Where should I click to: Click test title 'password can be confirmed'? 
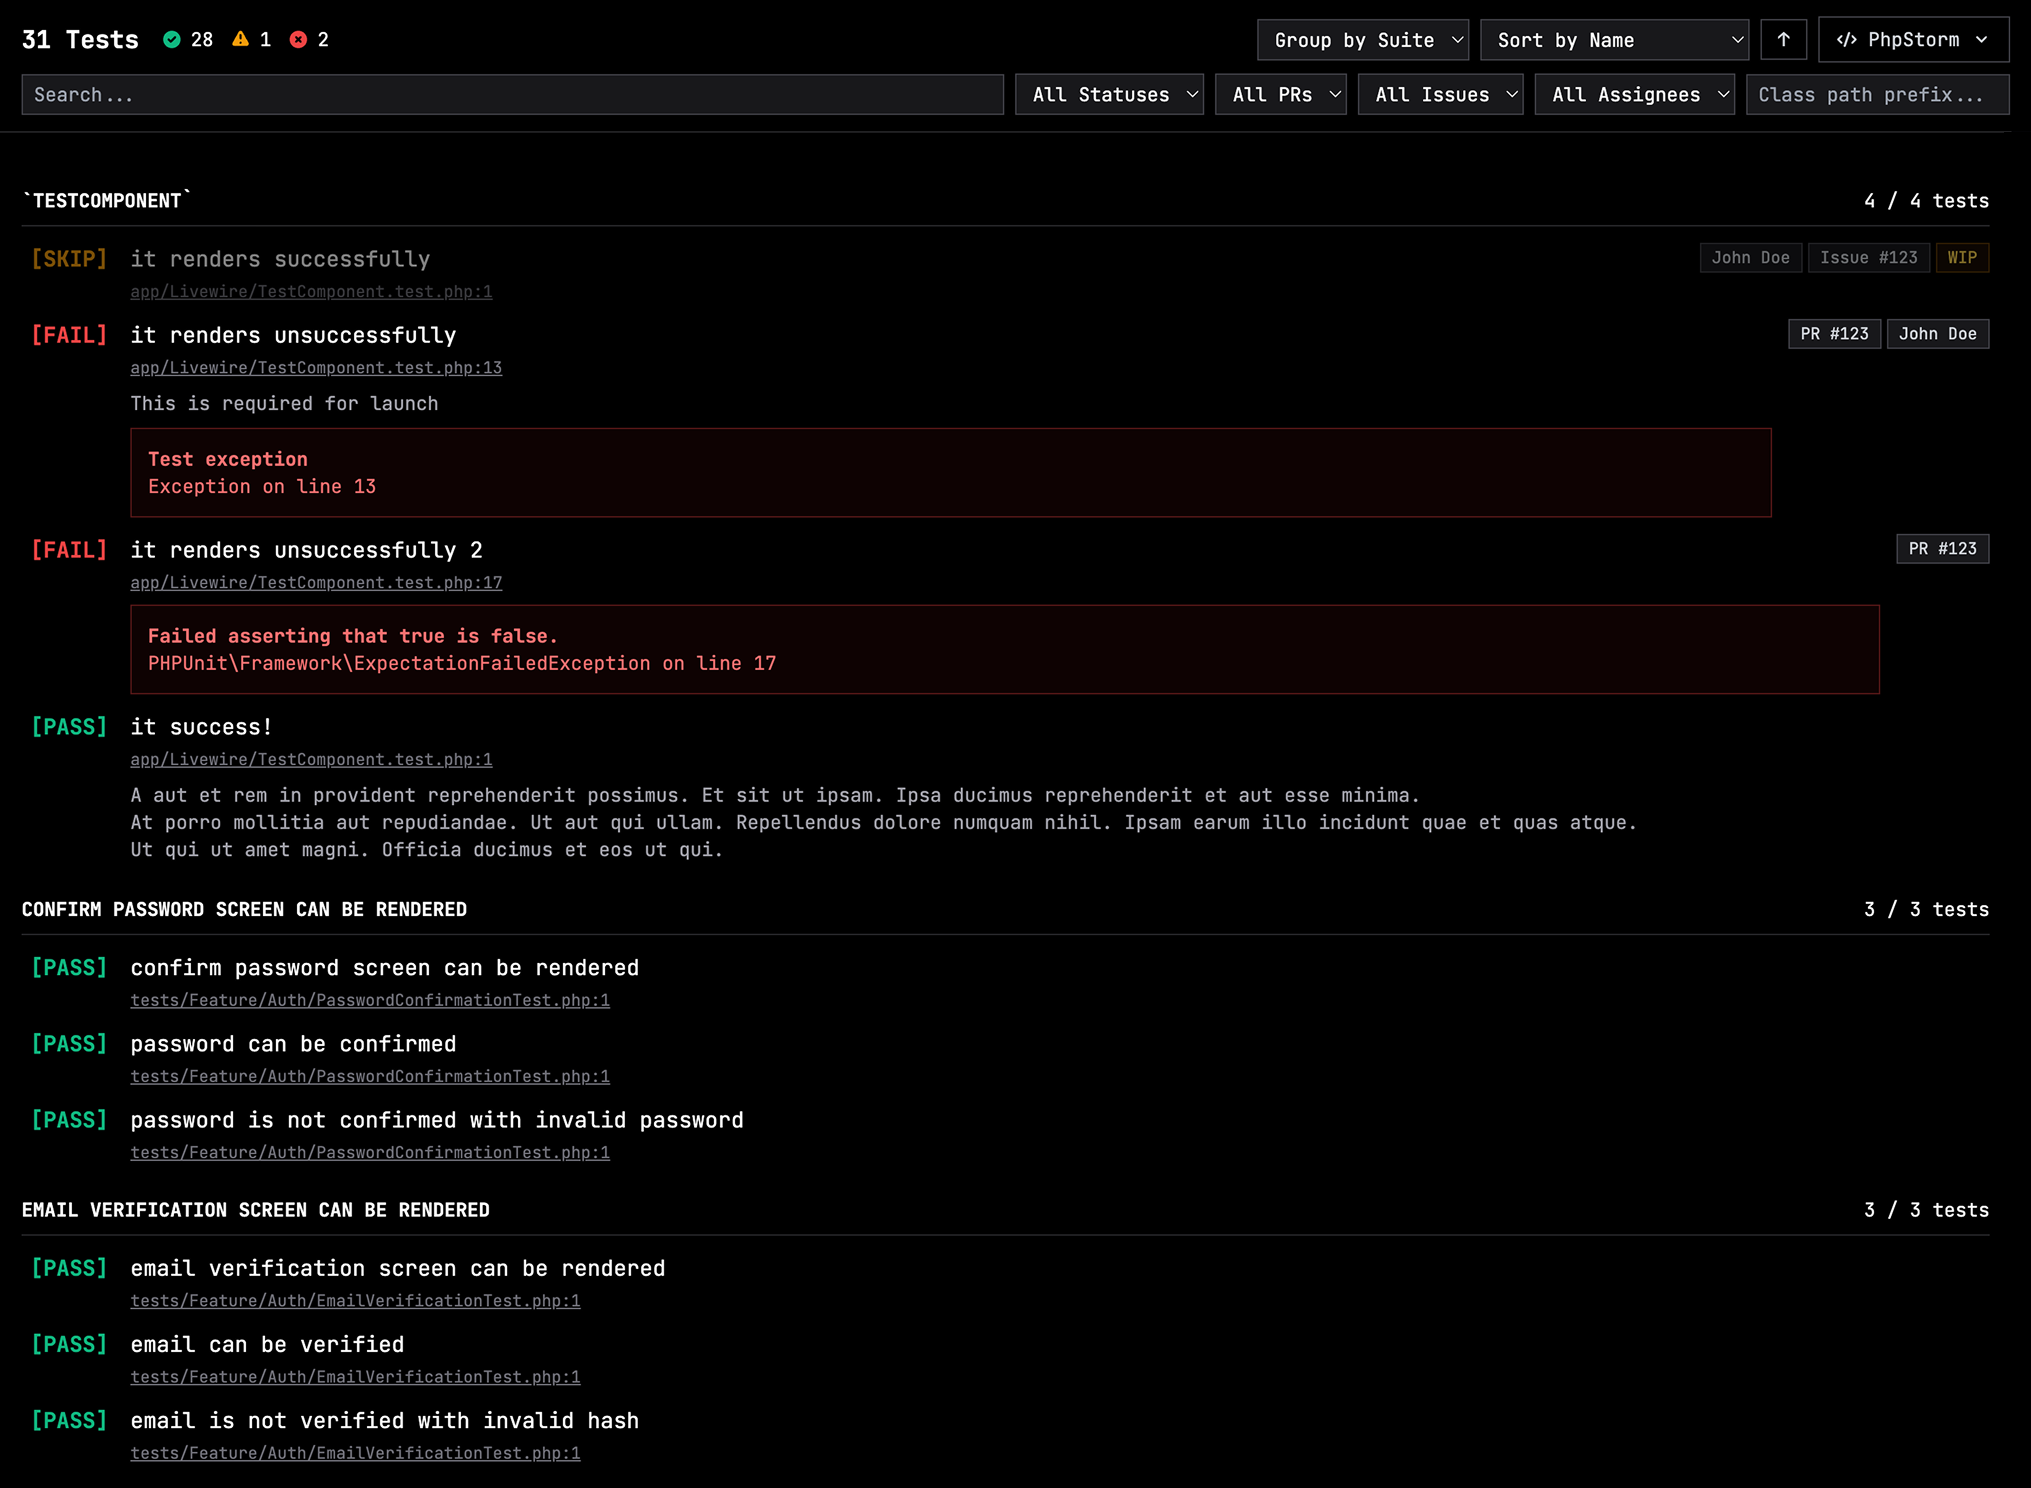pyautogui.click(x=293, y=1044)
